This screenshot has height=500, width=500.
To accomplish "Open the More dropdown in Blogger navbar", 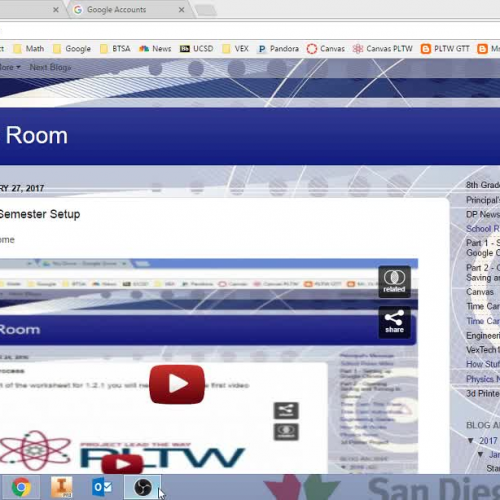I will click(x=10, y=67).
